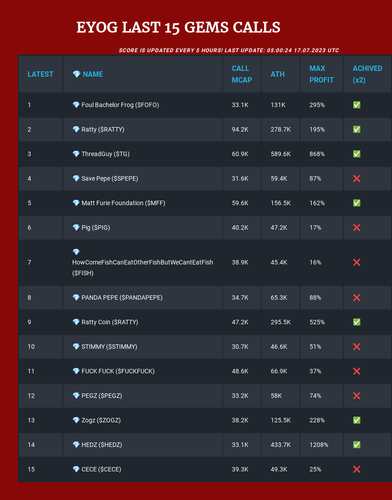Click the 868% max profit value
This screenshot has width=392, height=500.
317,154
